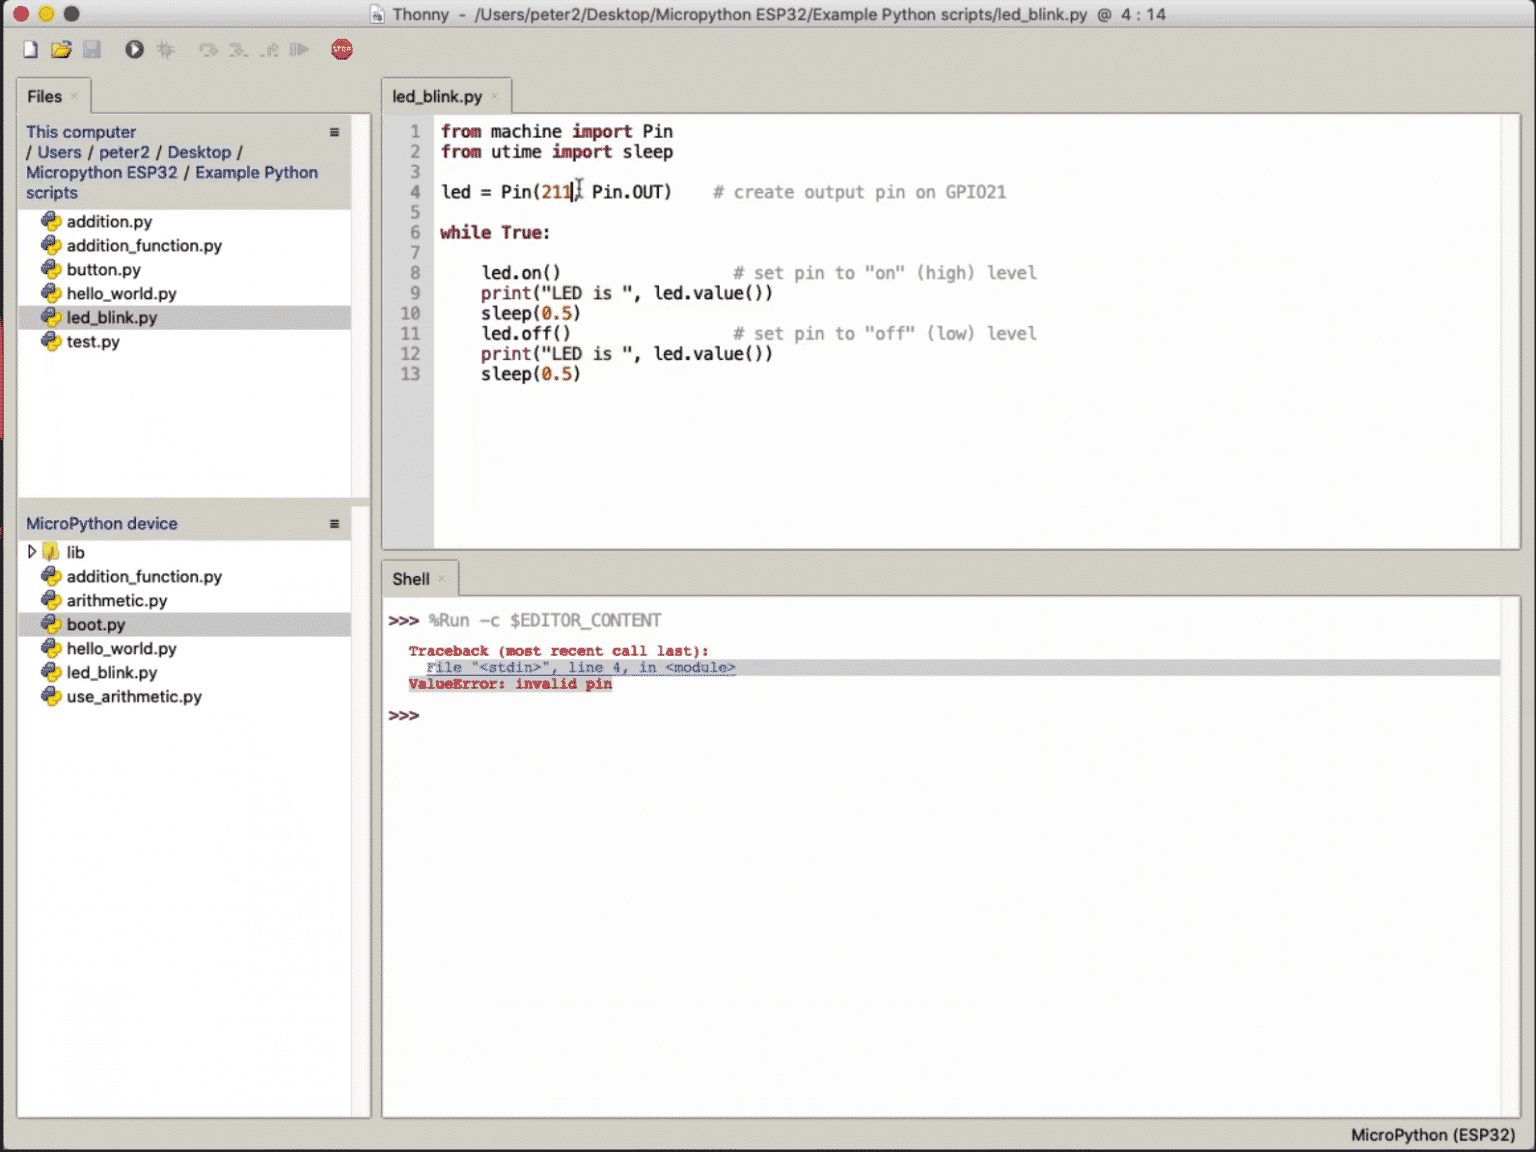The width and height of the screenshot is (1536, 1152).
Task: Click the Step over debug icon
Action: point(207,49)
